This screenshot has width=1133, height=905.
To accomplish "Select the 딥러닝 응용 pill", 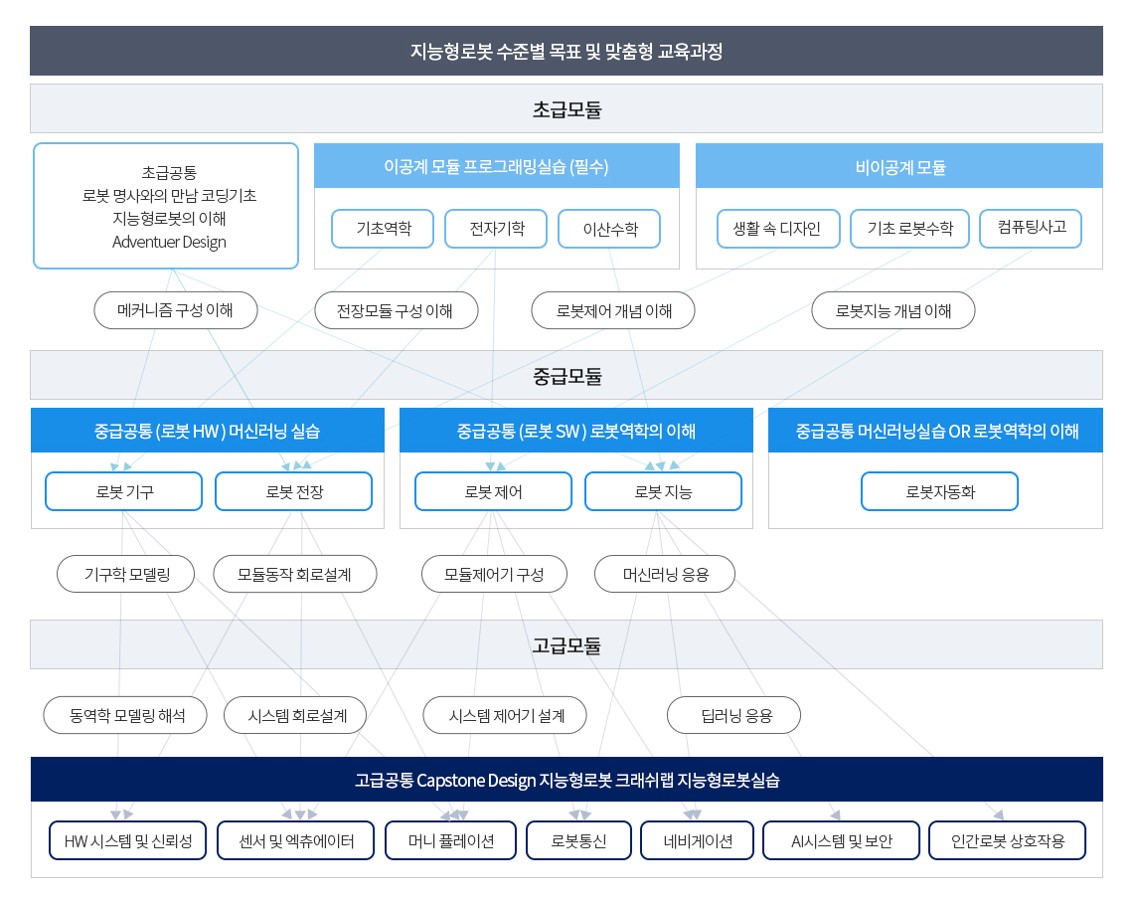I will point(734,716).
